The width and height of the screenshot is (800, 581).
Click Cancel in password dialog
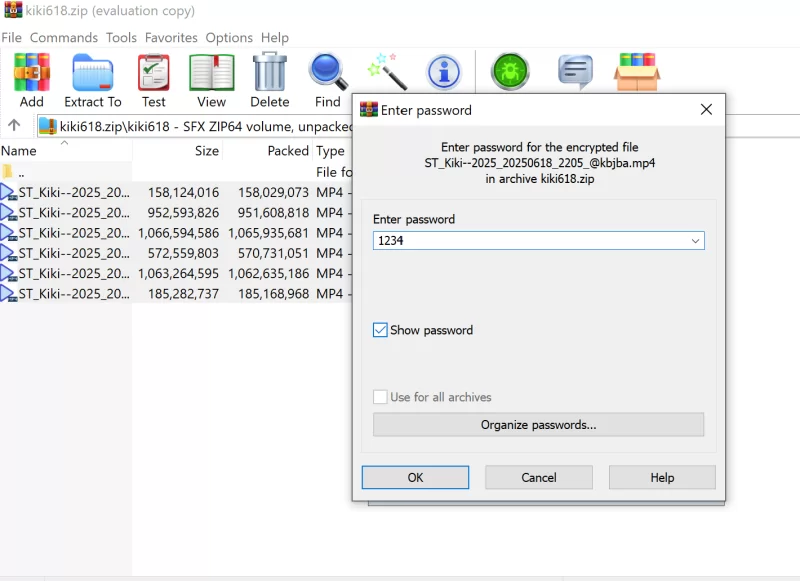539,477
